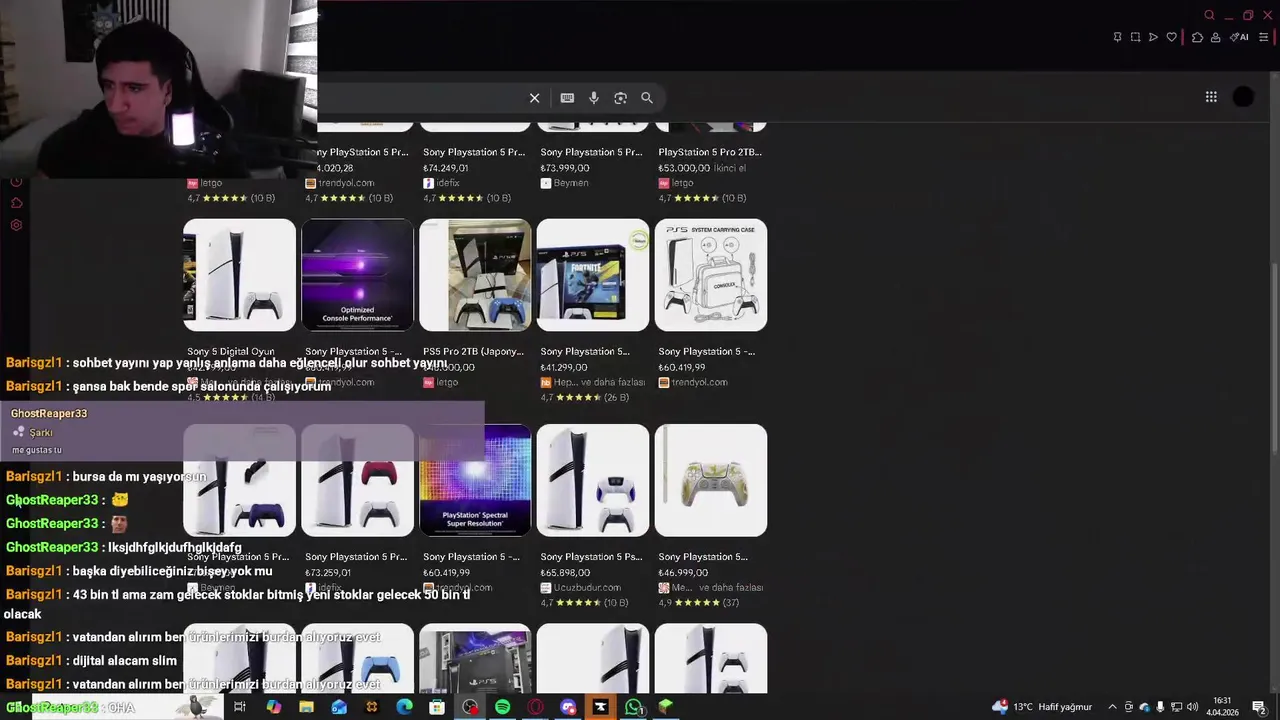1280x720 pixels.
Task: Open the PS5 Pro 2TB (Japony... listing photo
Action: (475, 275)
